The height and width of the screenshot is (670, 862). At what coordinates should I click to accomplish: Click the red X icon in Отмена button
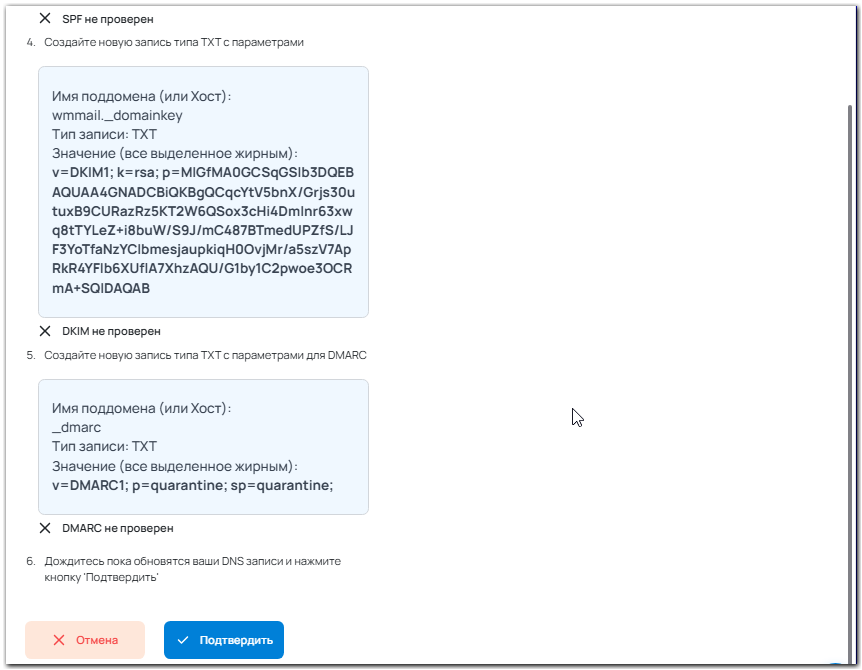click(x=59, y=640)
